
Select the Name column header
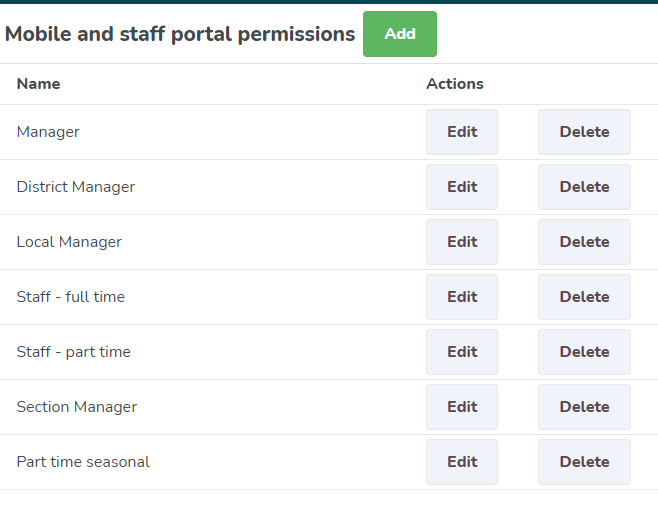click(x=38, y=84)
